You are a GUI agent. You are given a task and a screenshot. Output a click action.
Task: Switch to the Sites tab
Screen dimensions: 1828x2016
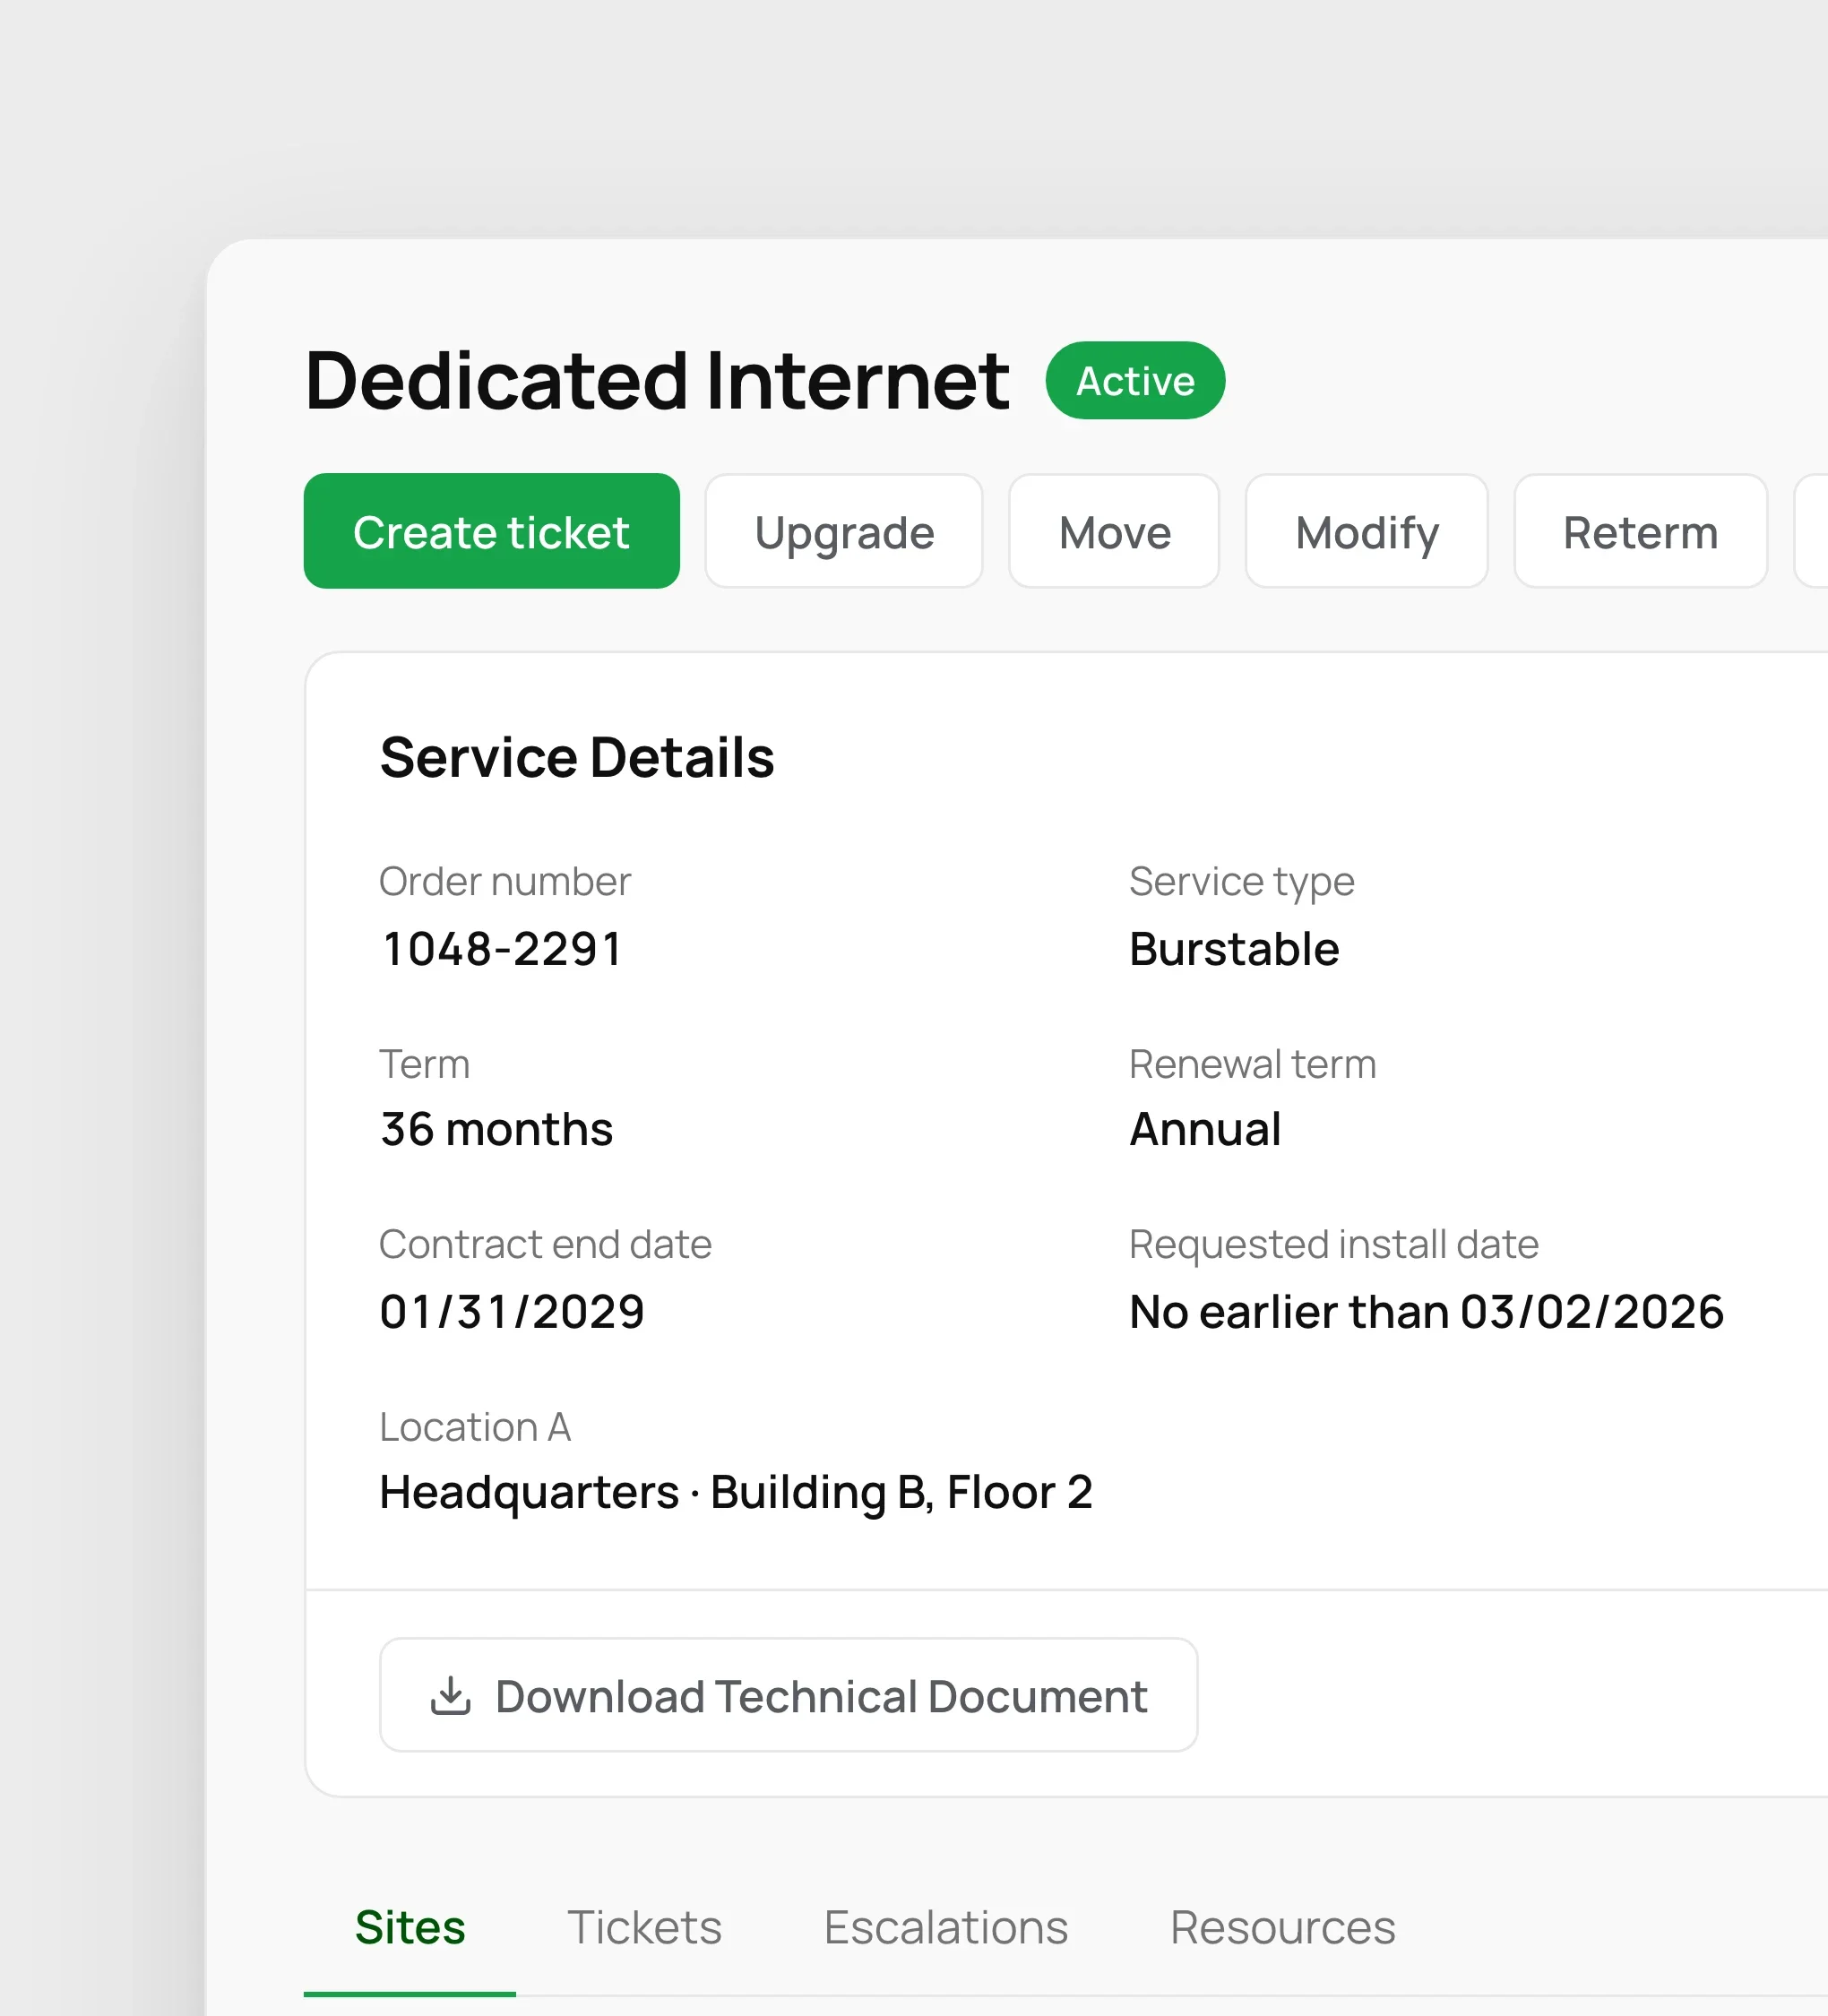410,1927
